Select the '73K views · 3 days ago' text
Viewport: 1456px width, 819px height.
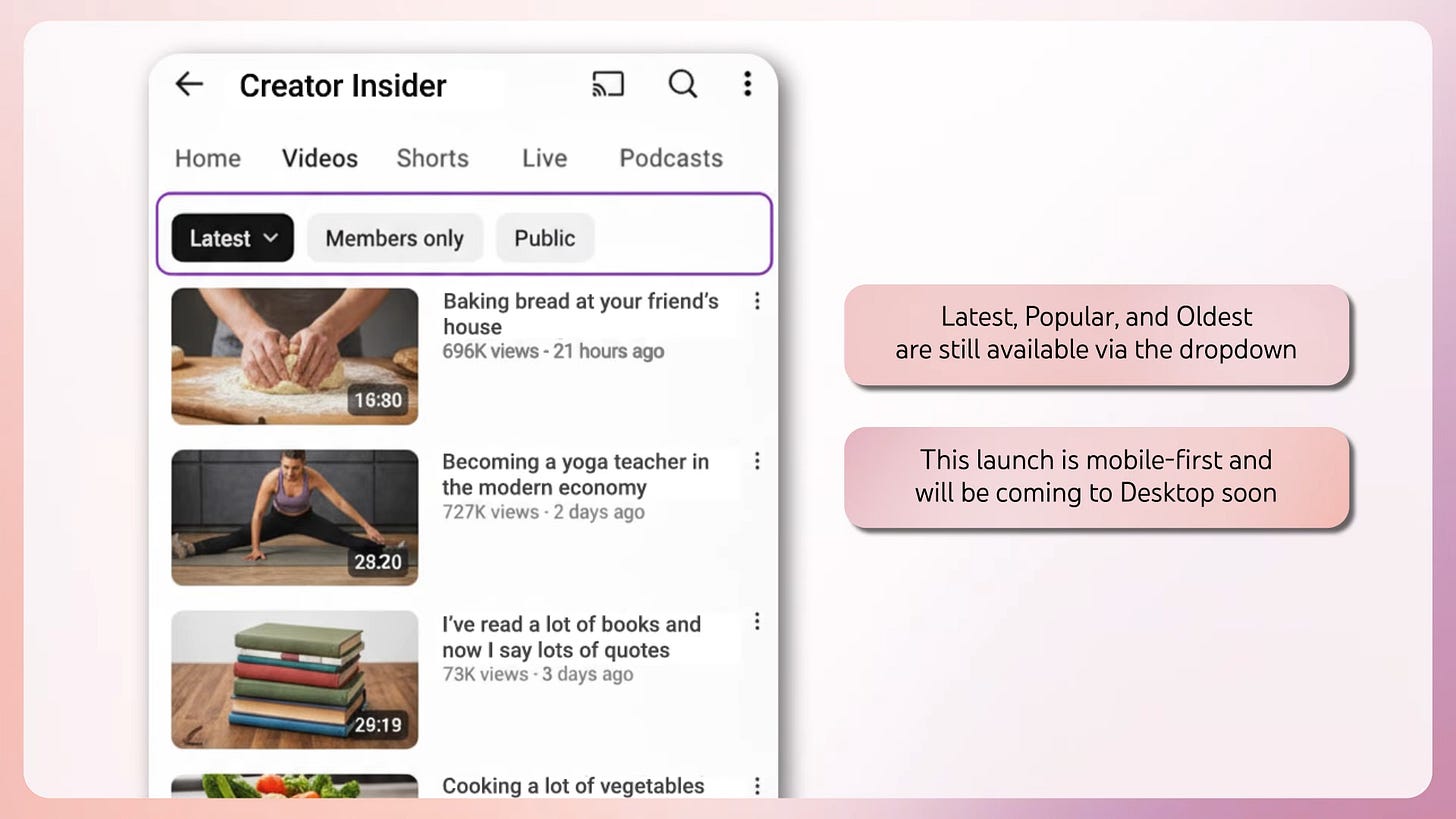click(x=538, y=674)
